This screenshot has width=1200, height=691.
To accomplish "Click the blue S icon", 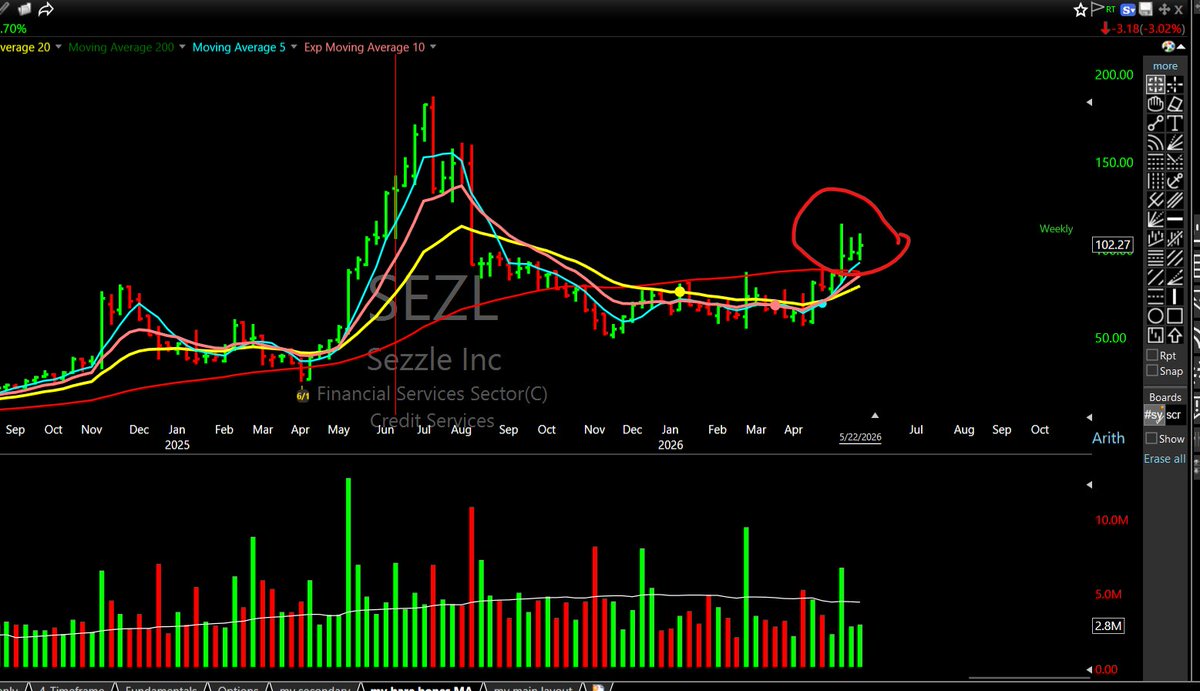I will (1127, 10).
